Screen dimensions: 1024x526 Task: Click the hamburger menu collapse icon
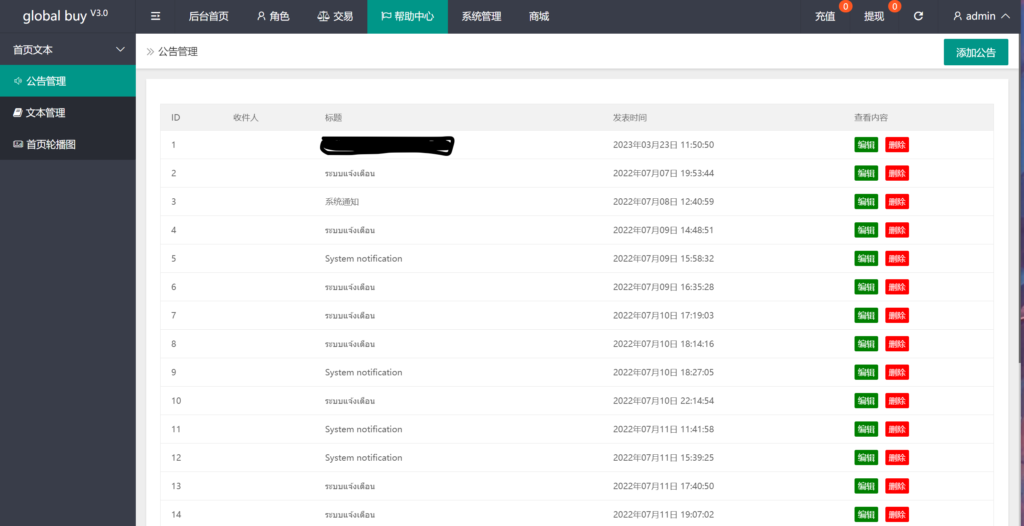pyautogui.click(x=155, y=16)
